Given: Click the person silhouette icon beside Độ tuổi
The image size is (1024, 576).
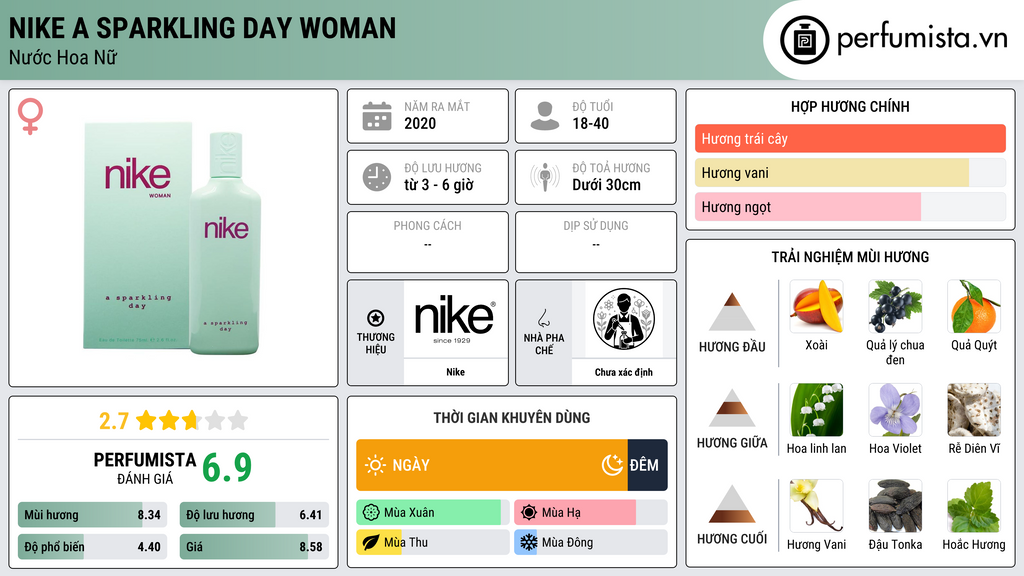Looking at the screenshot, I should (545, 116).
